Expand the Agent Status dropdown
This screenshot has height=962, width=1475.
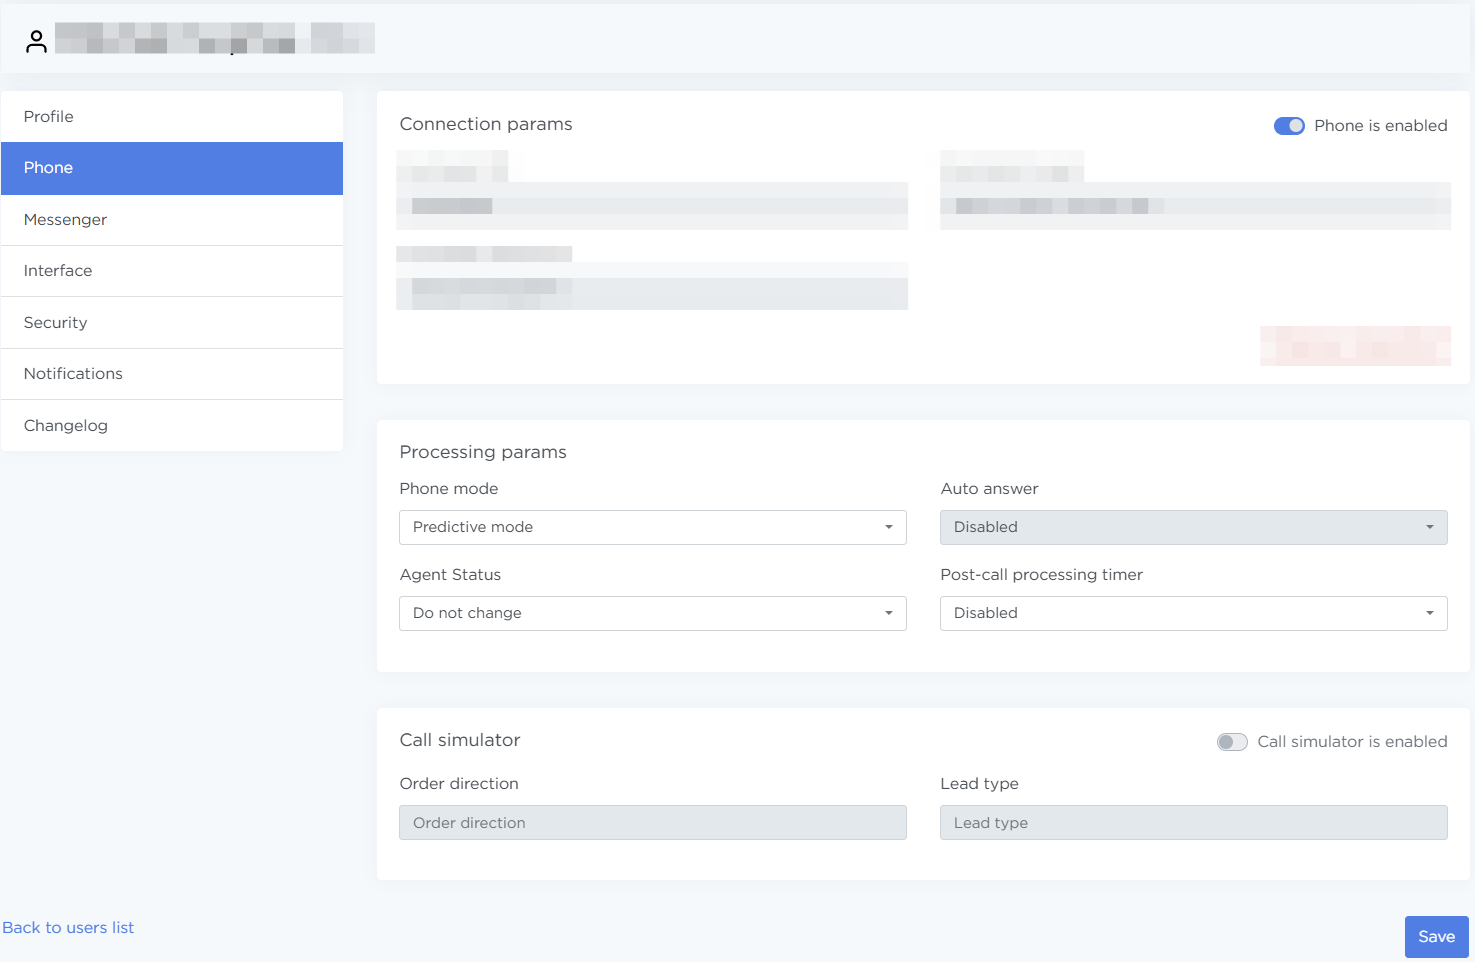652,613
